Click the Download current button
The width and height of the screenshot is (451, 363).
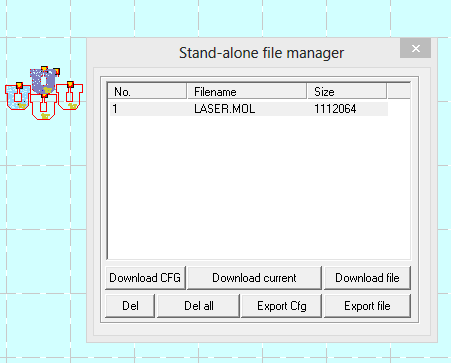coord(254,278)
